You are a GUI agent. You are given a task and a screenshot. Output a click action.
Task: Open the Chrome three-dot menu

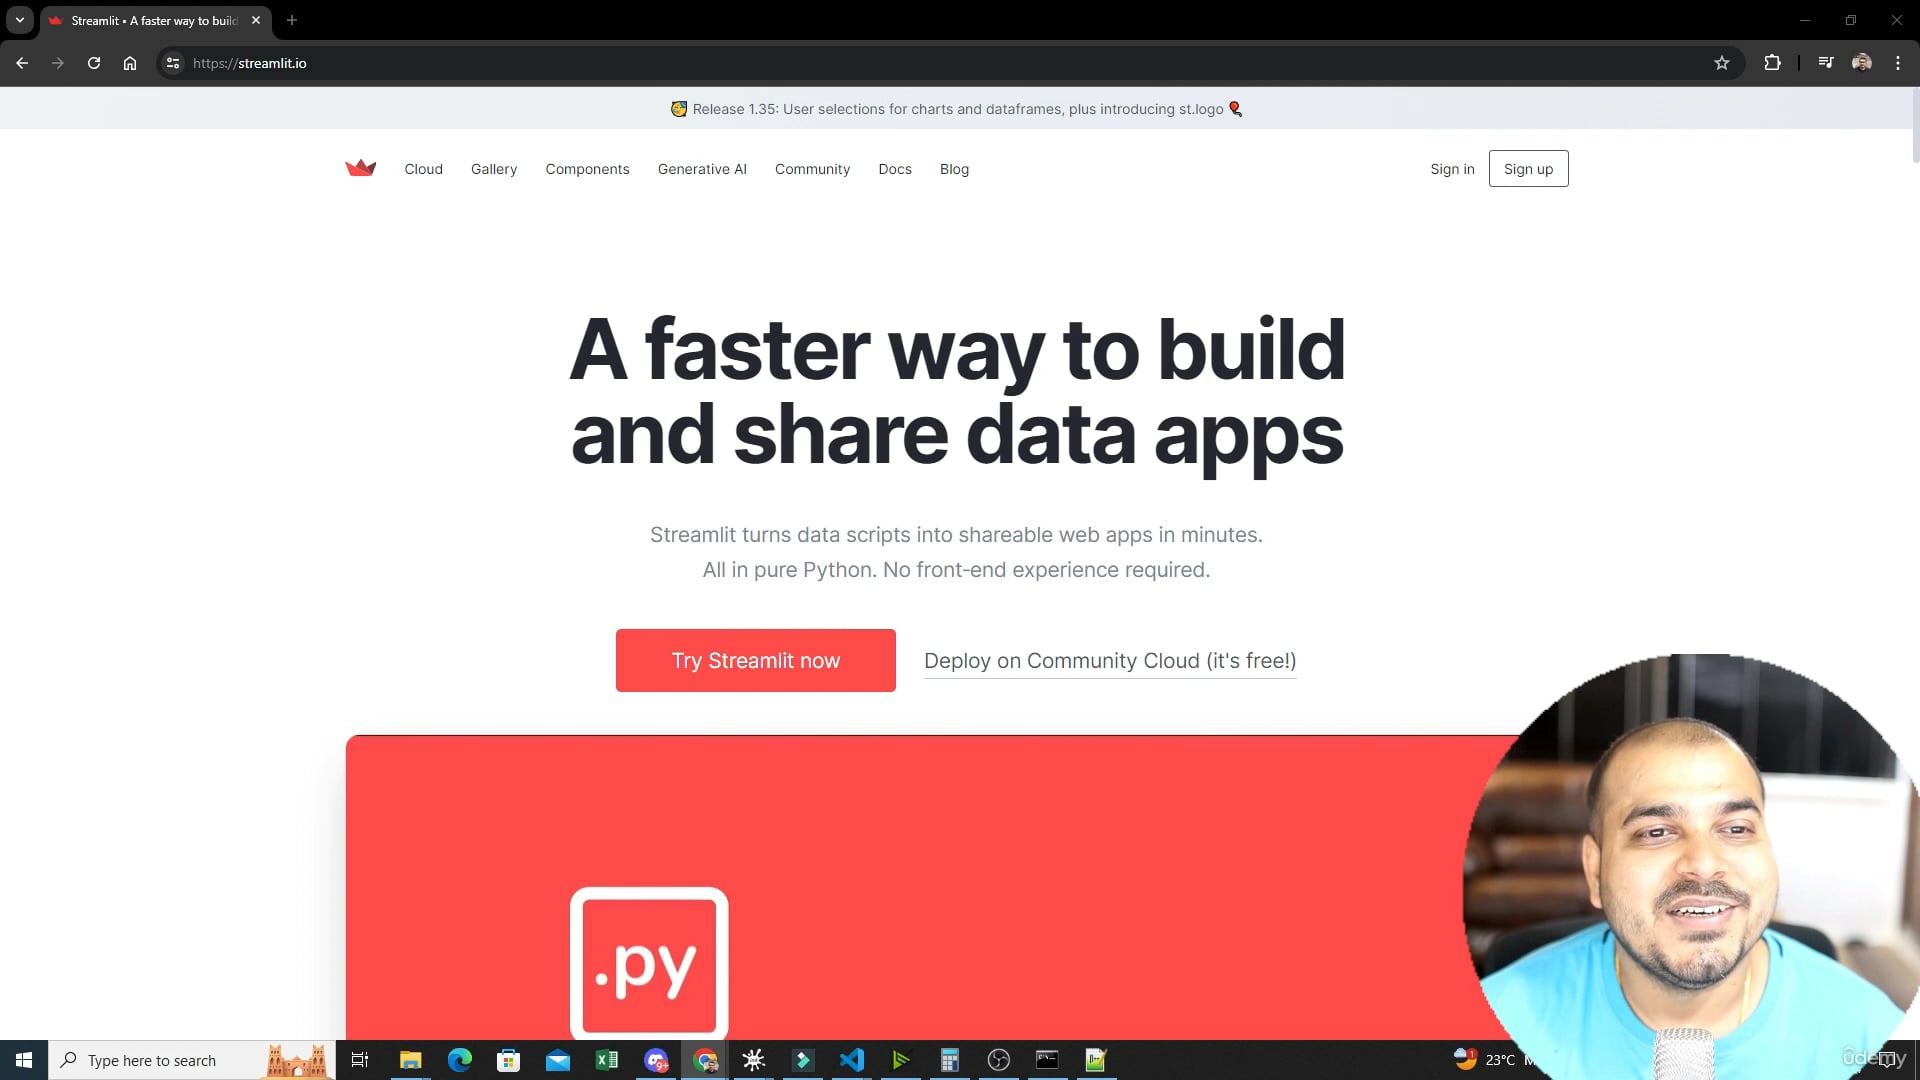[x=1898, y=63]
